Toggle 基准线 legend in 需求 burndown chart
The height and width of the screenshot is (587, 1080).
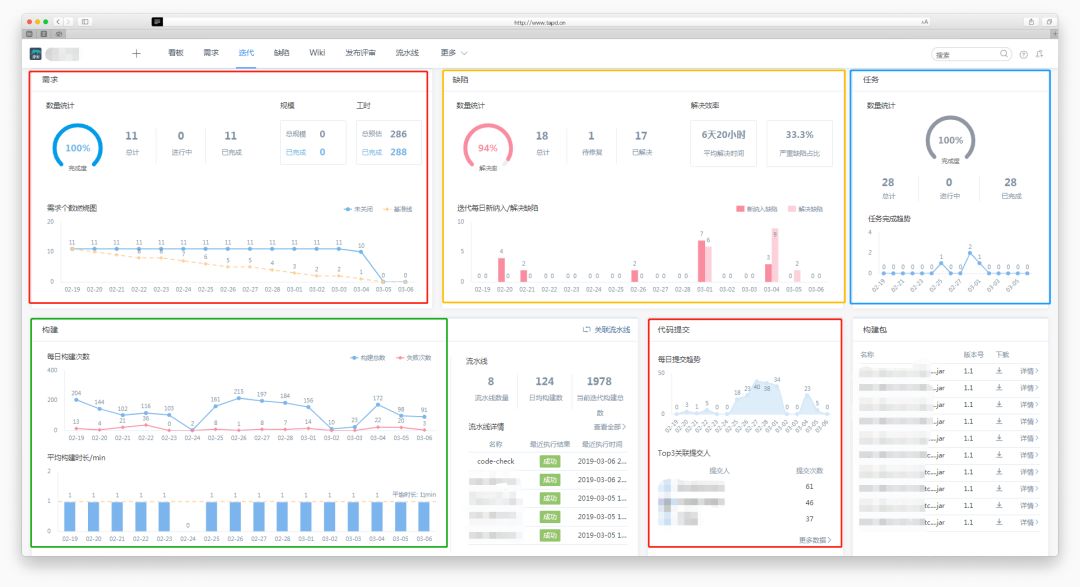pos(397,209)
